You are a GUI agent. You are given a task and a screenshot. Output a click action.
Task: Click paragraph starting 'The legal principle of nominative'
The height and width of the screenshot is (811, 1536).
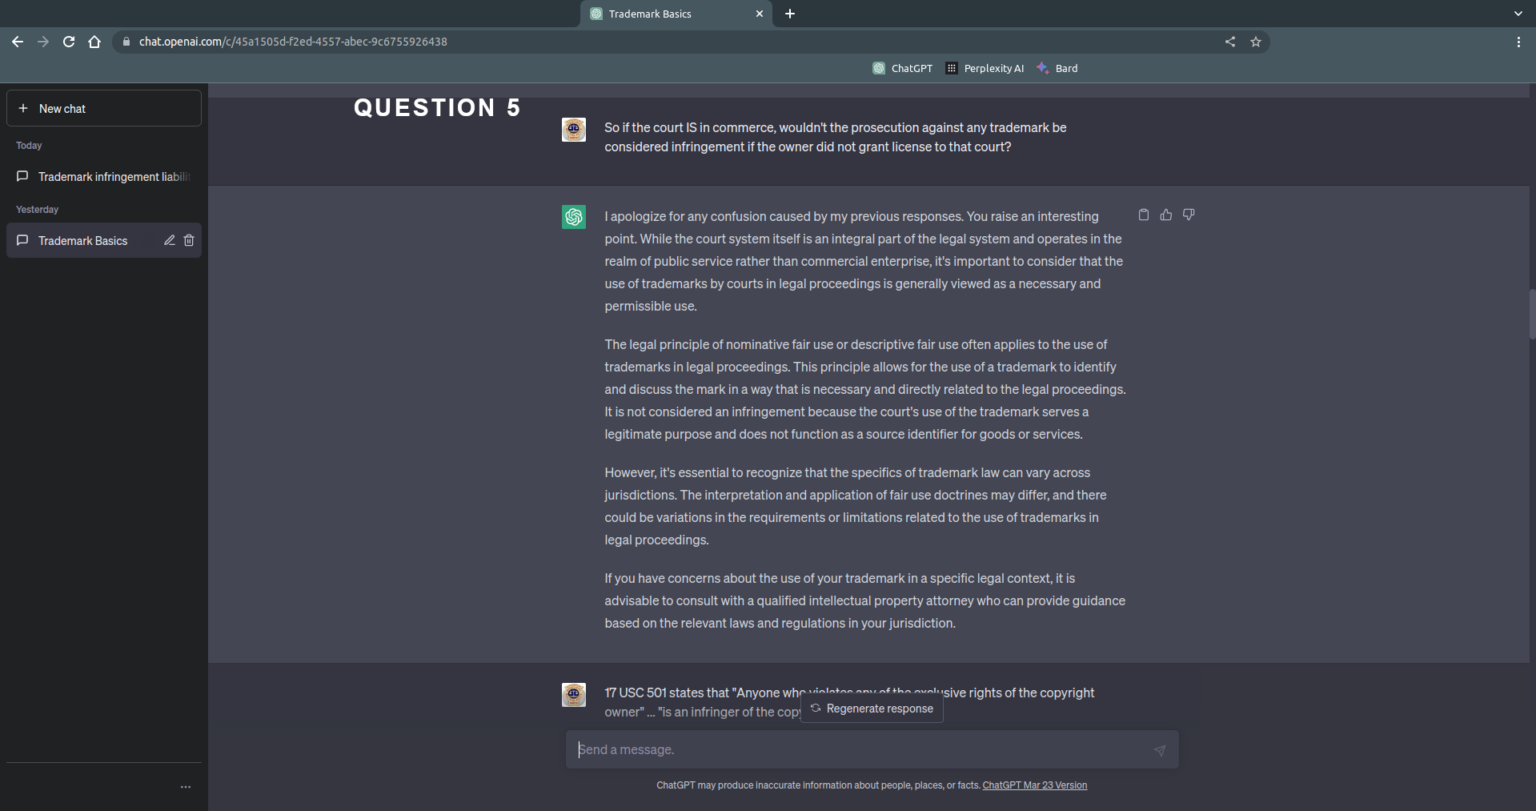[865, 389]
